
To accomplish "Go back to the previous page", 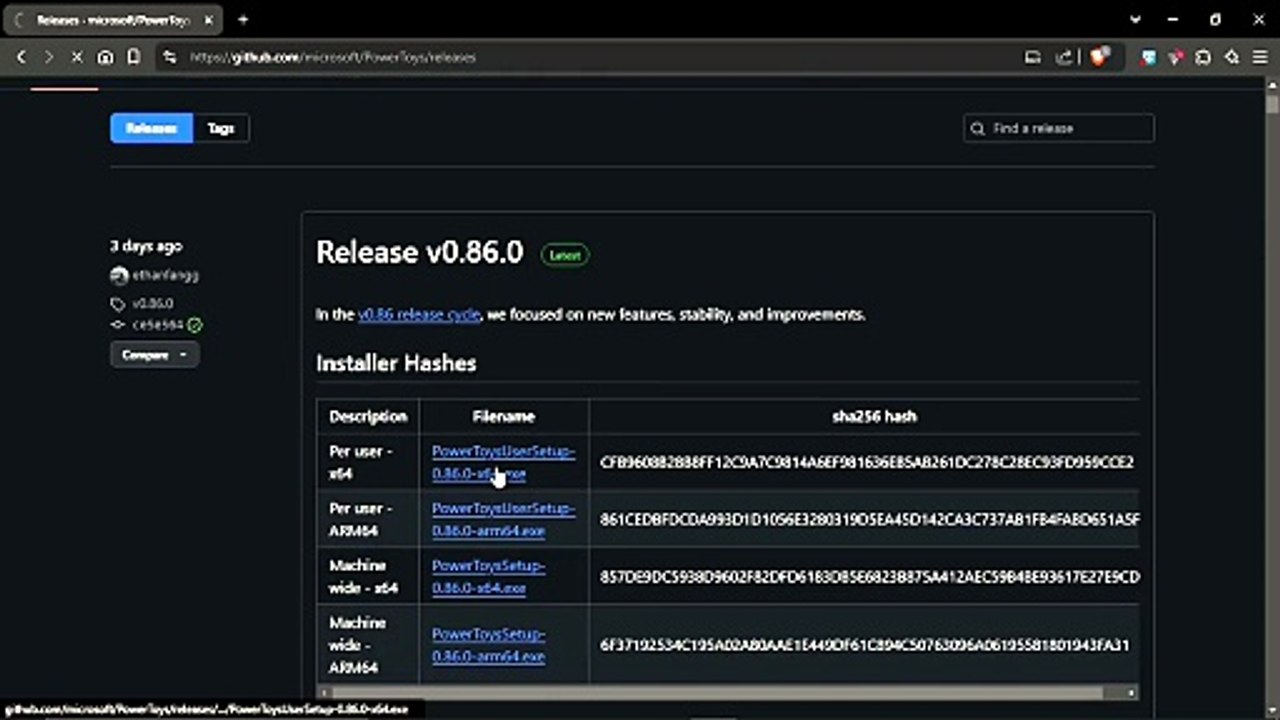I will pyautogui.click(x=21, y=57).
